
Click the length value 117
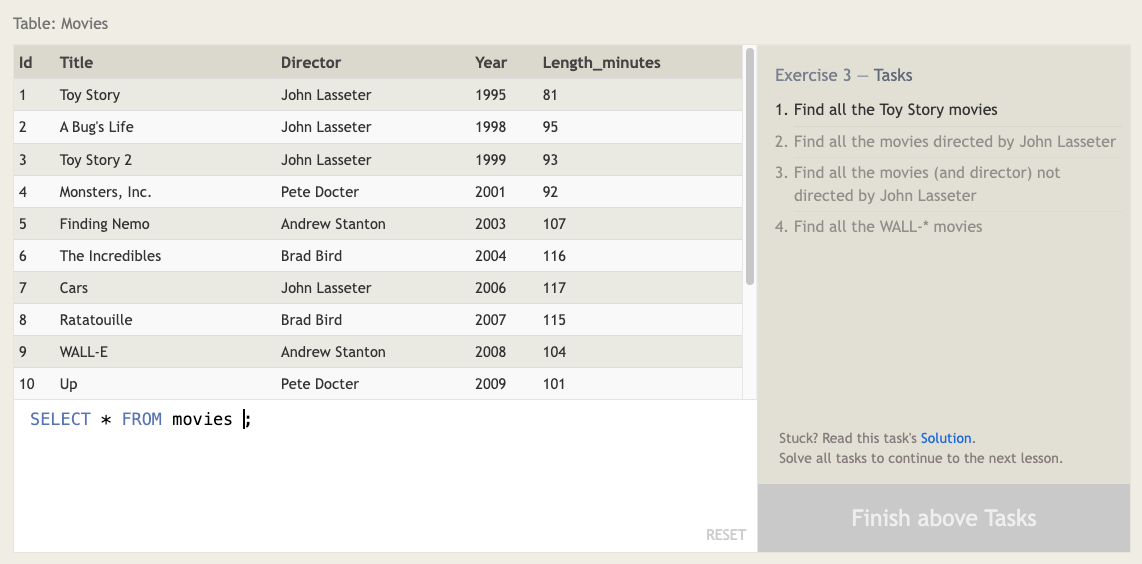(x=554, y=288)
